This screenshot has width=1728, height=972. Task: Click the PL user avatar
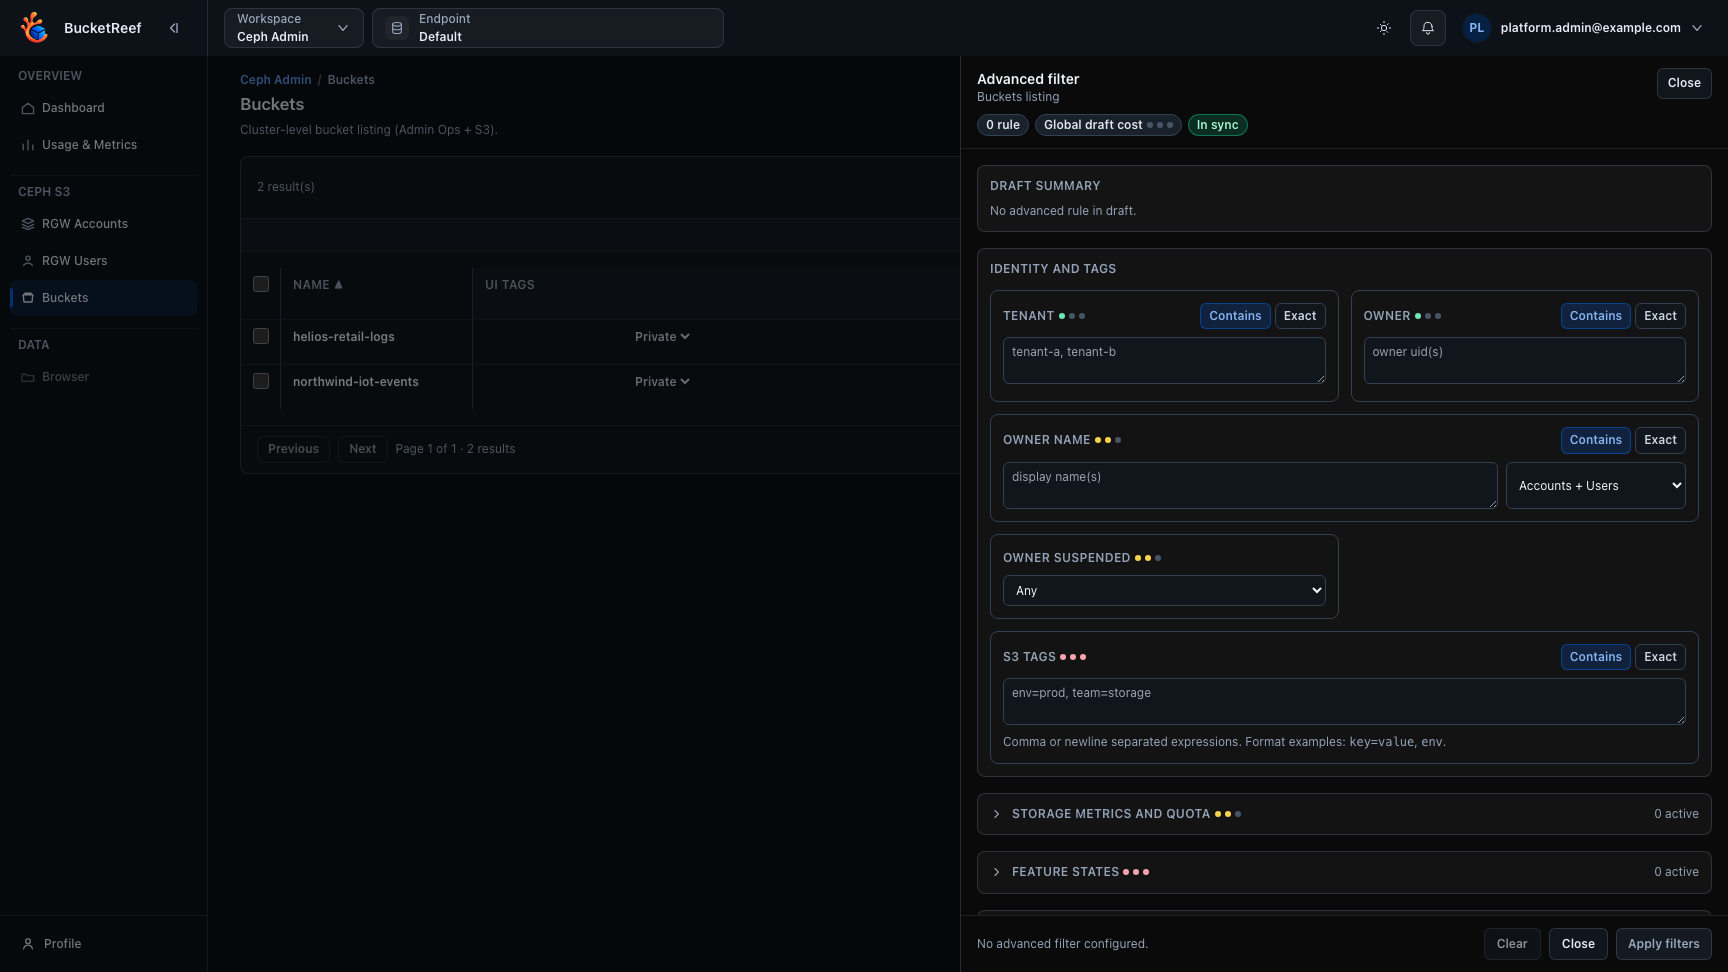click(1476, 28)
